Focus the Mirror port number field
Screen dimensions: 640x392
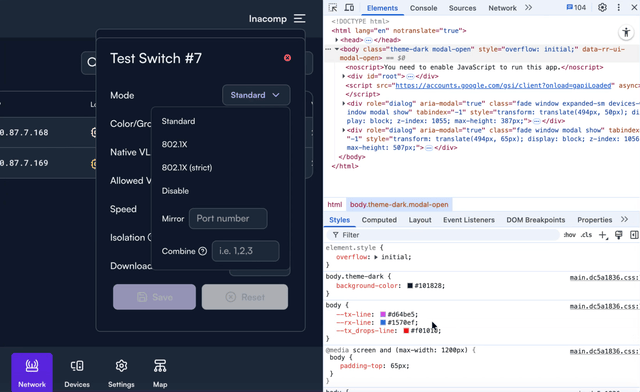(x=228, y=218)
